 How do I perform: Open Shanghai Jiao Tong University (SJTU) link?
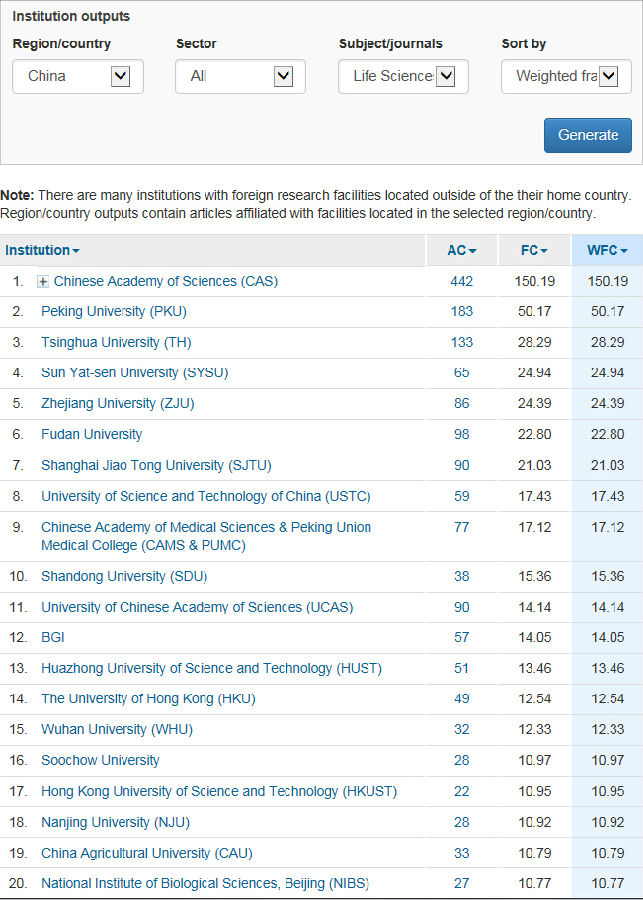coord(156,465)
